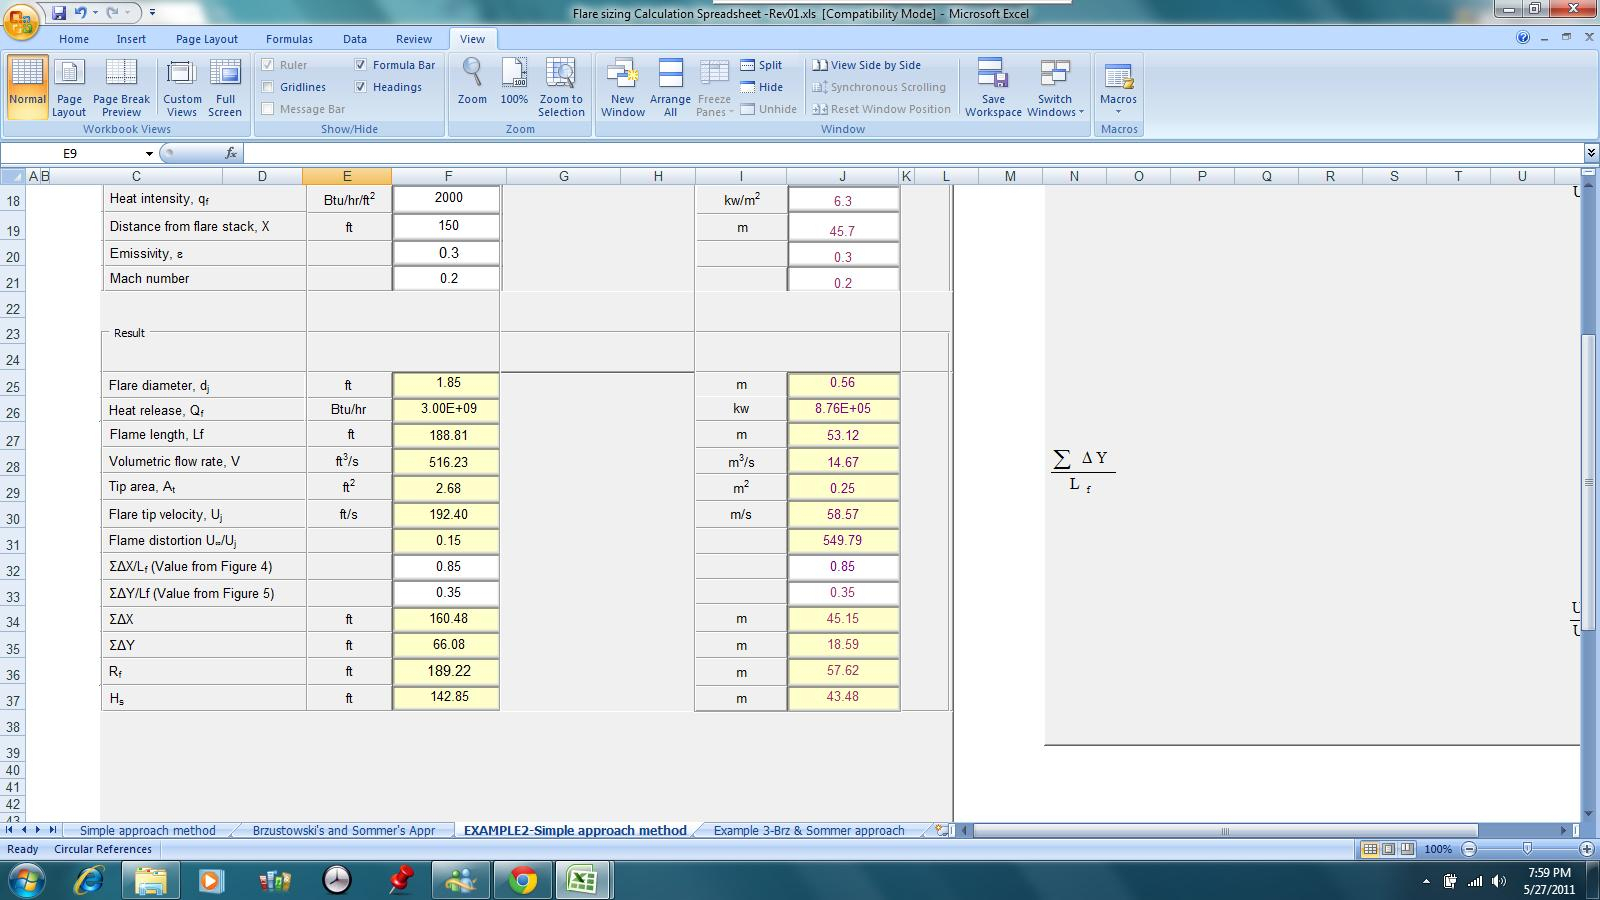
Task: Open a New Window
Action: click(622, 88)
